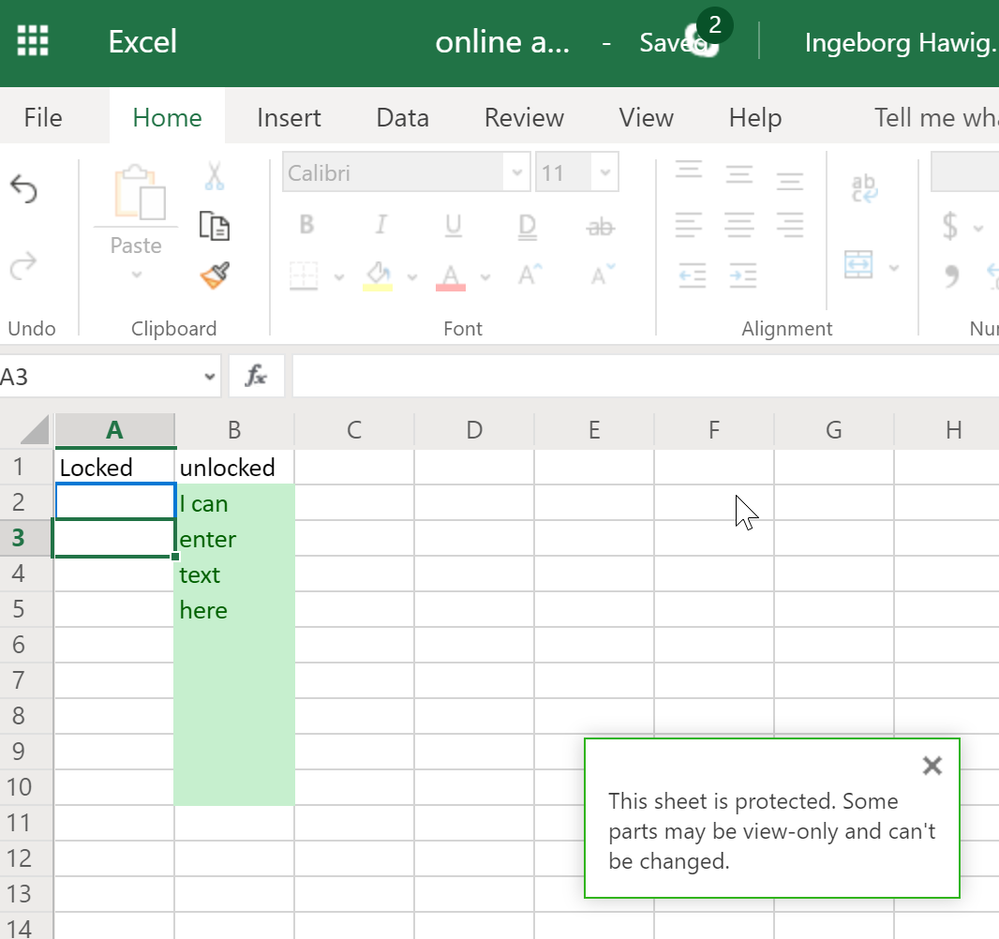Click the Decrease Indent icon

pos(692,276)
